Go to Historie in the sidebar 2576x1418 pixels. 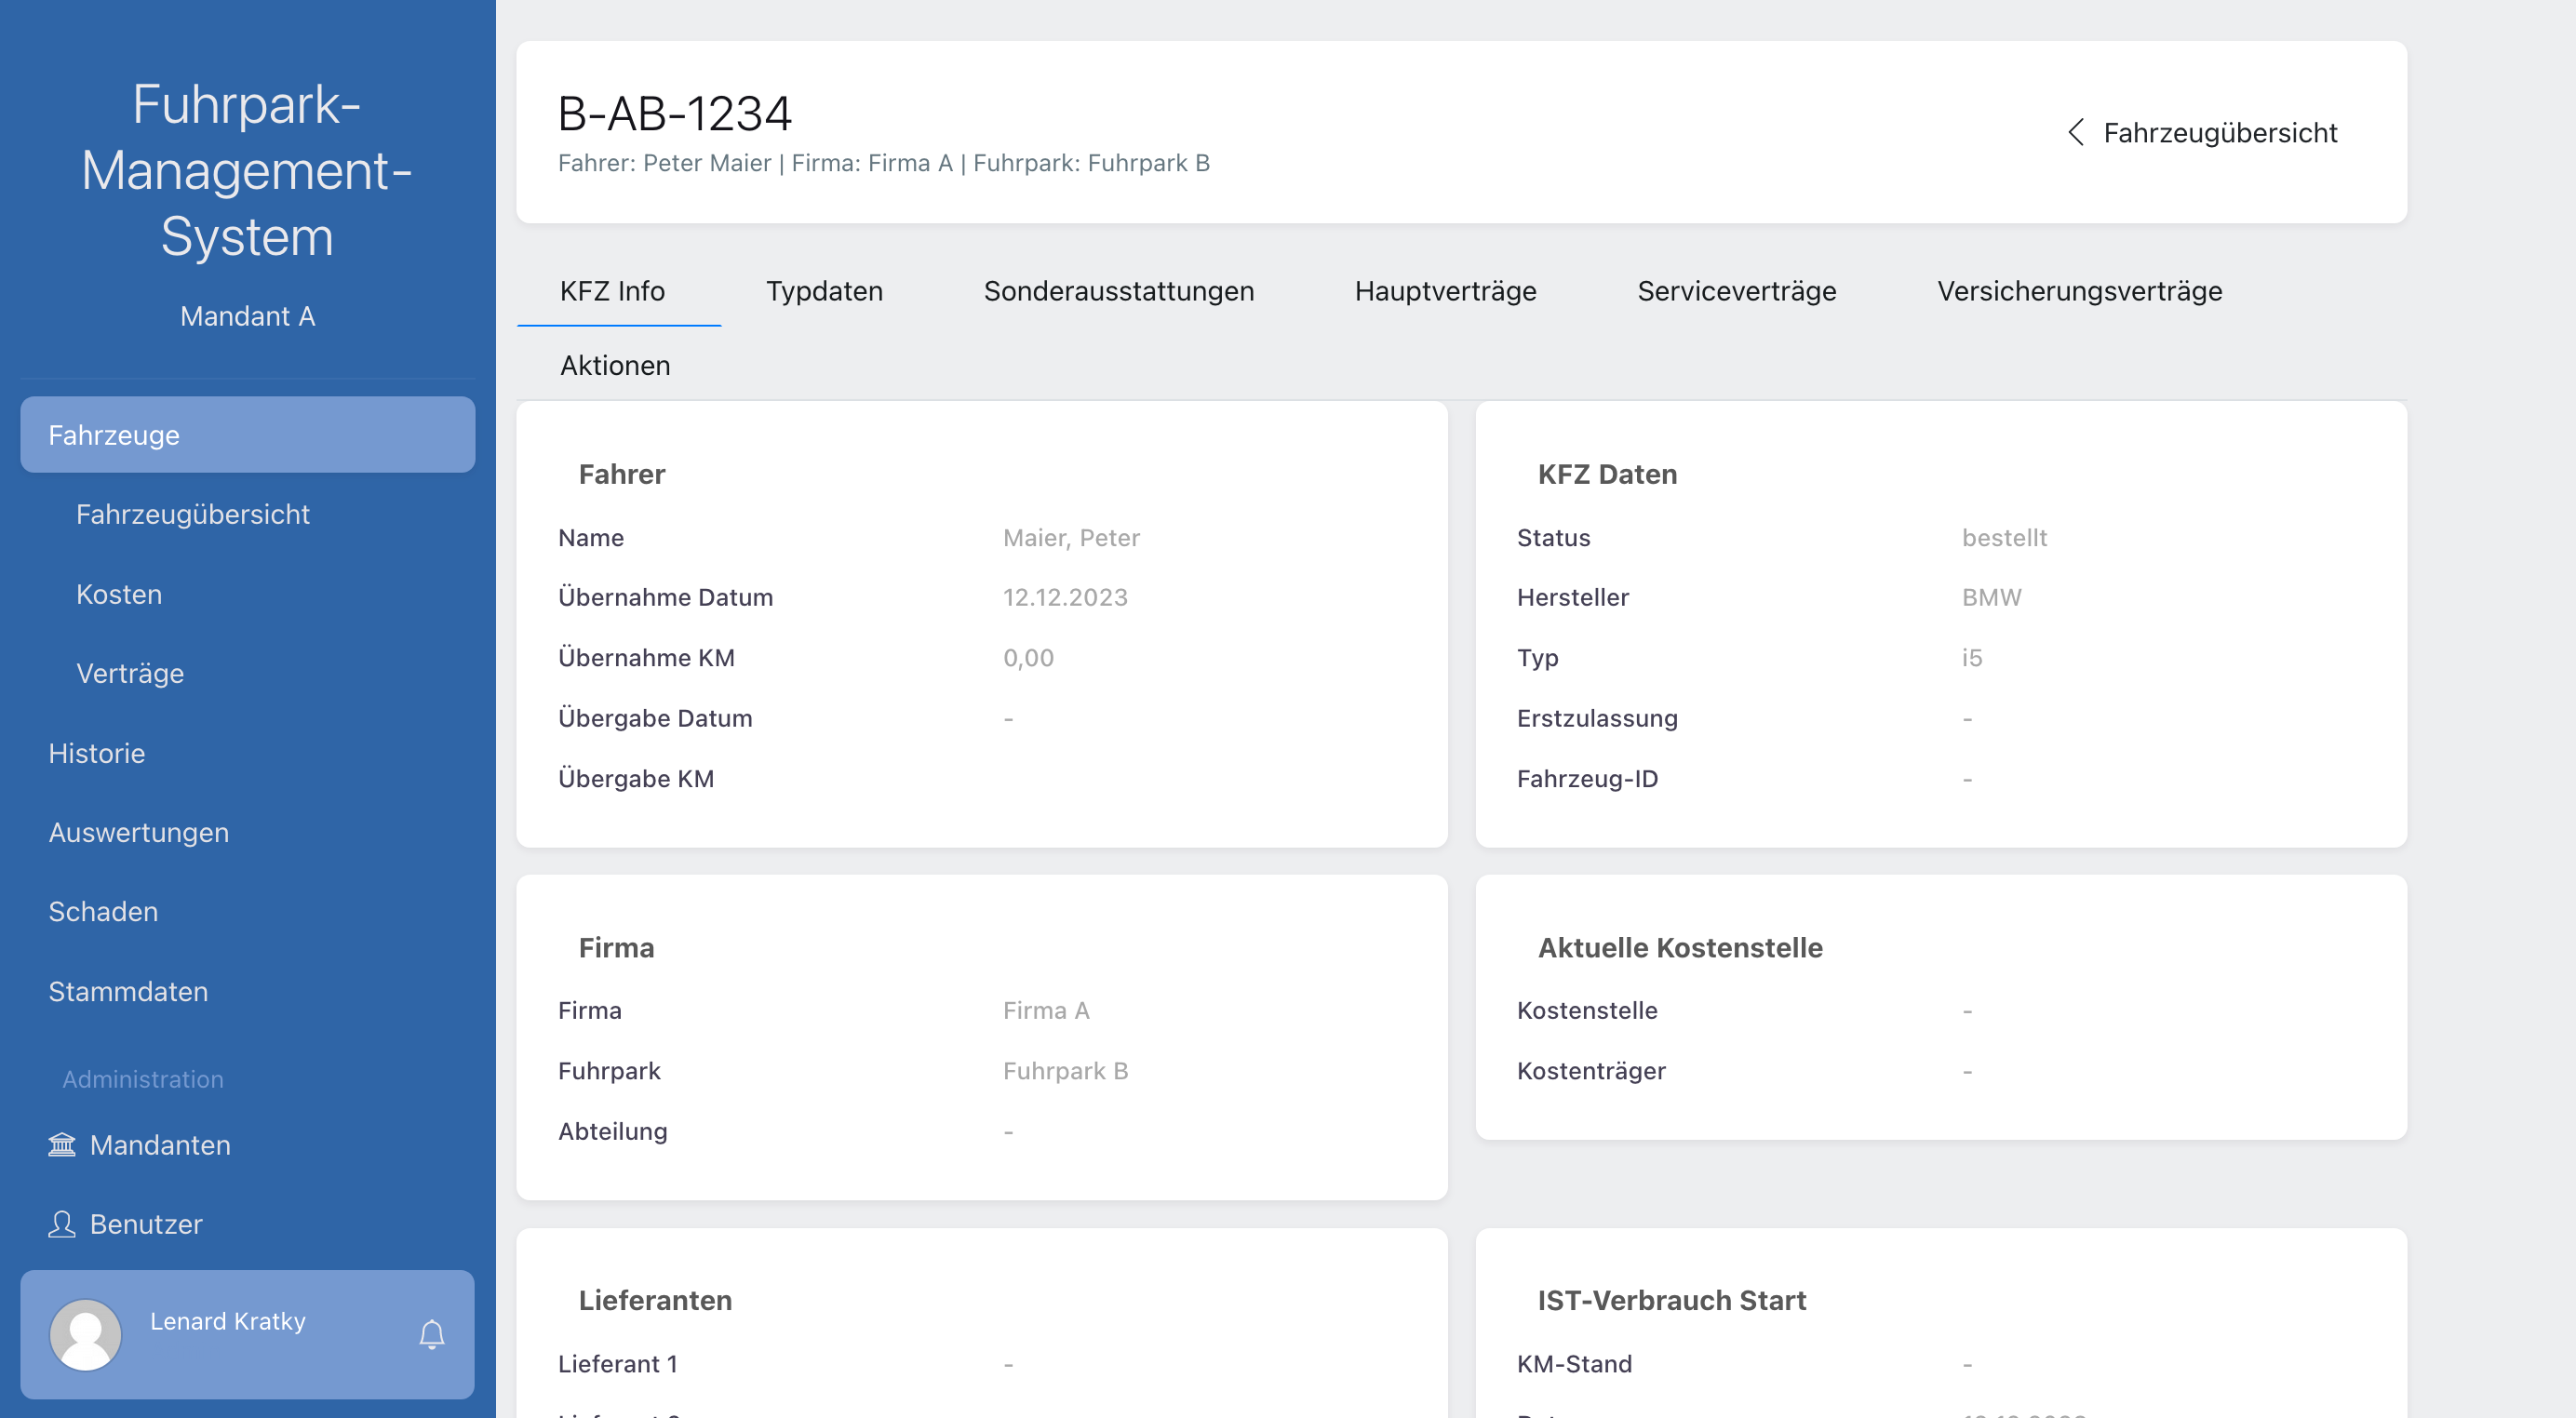97,753
